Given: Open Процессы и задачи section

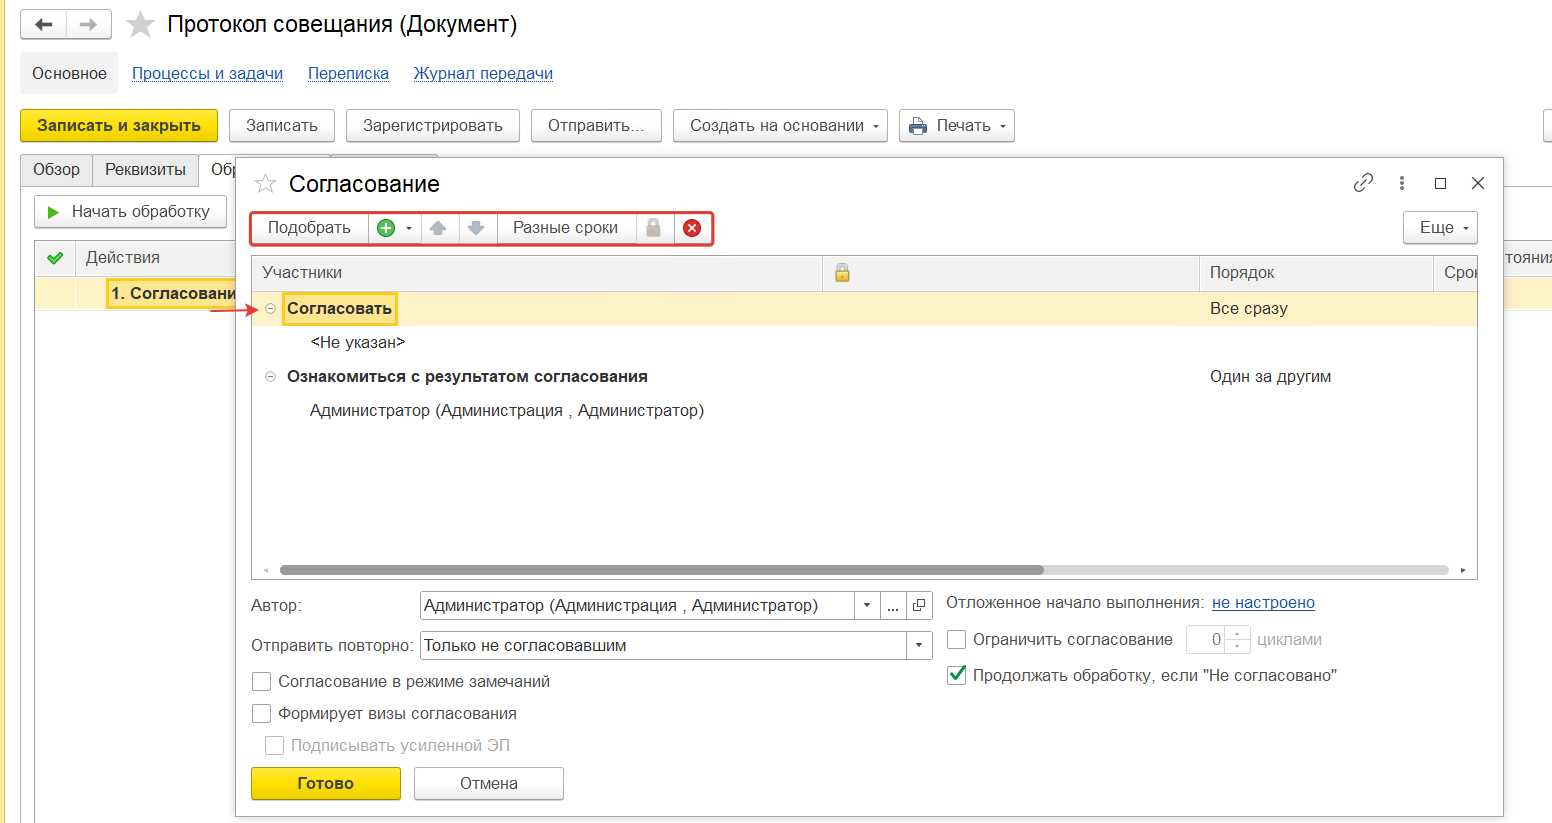Looking at the screenshot, I should pyautogui.click(x=207, y=74).
